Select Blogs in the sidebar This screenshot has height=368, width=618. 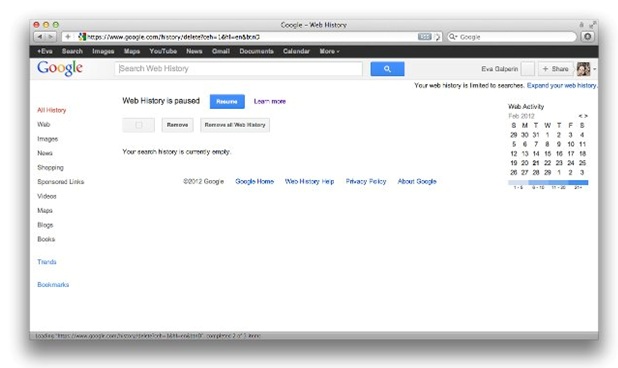click(x=45, y=225)
